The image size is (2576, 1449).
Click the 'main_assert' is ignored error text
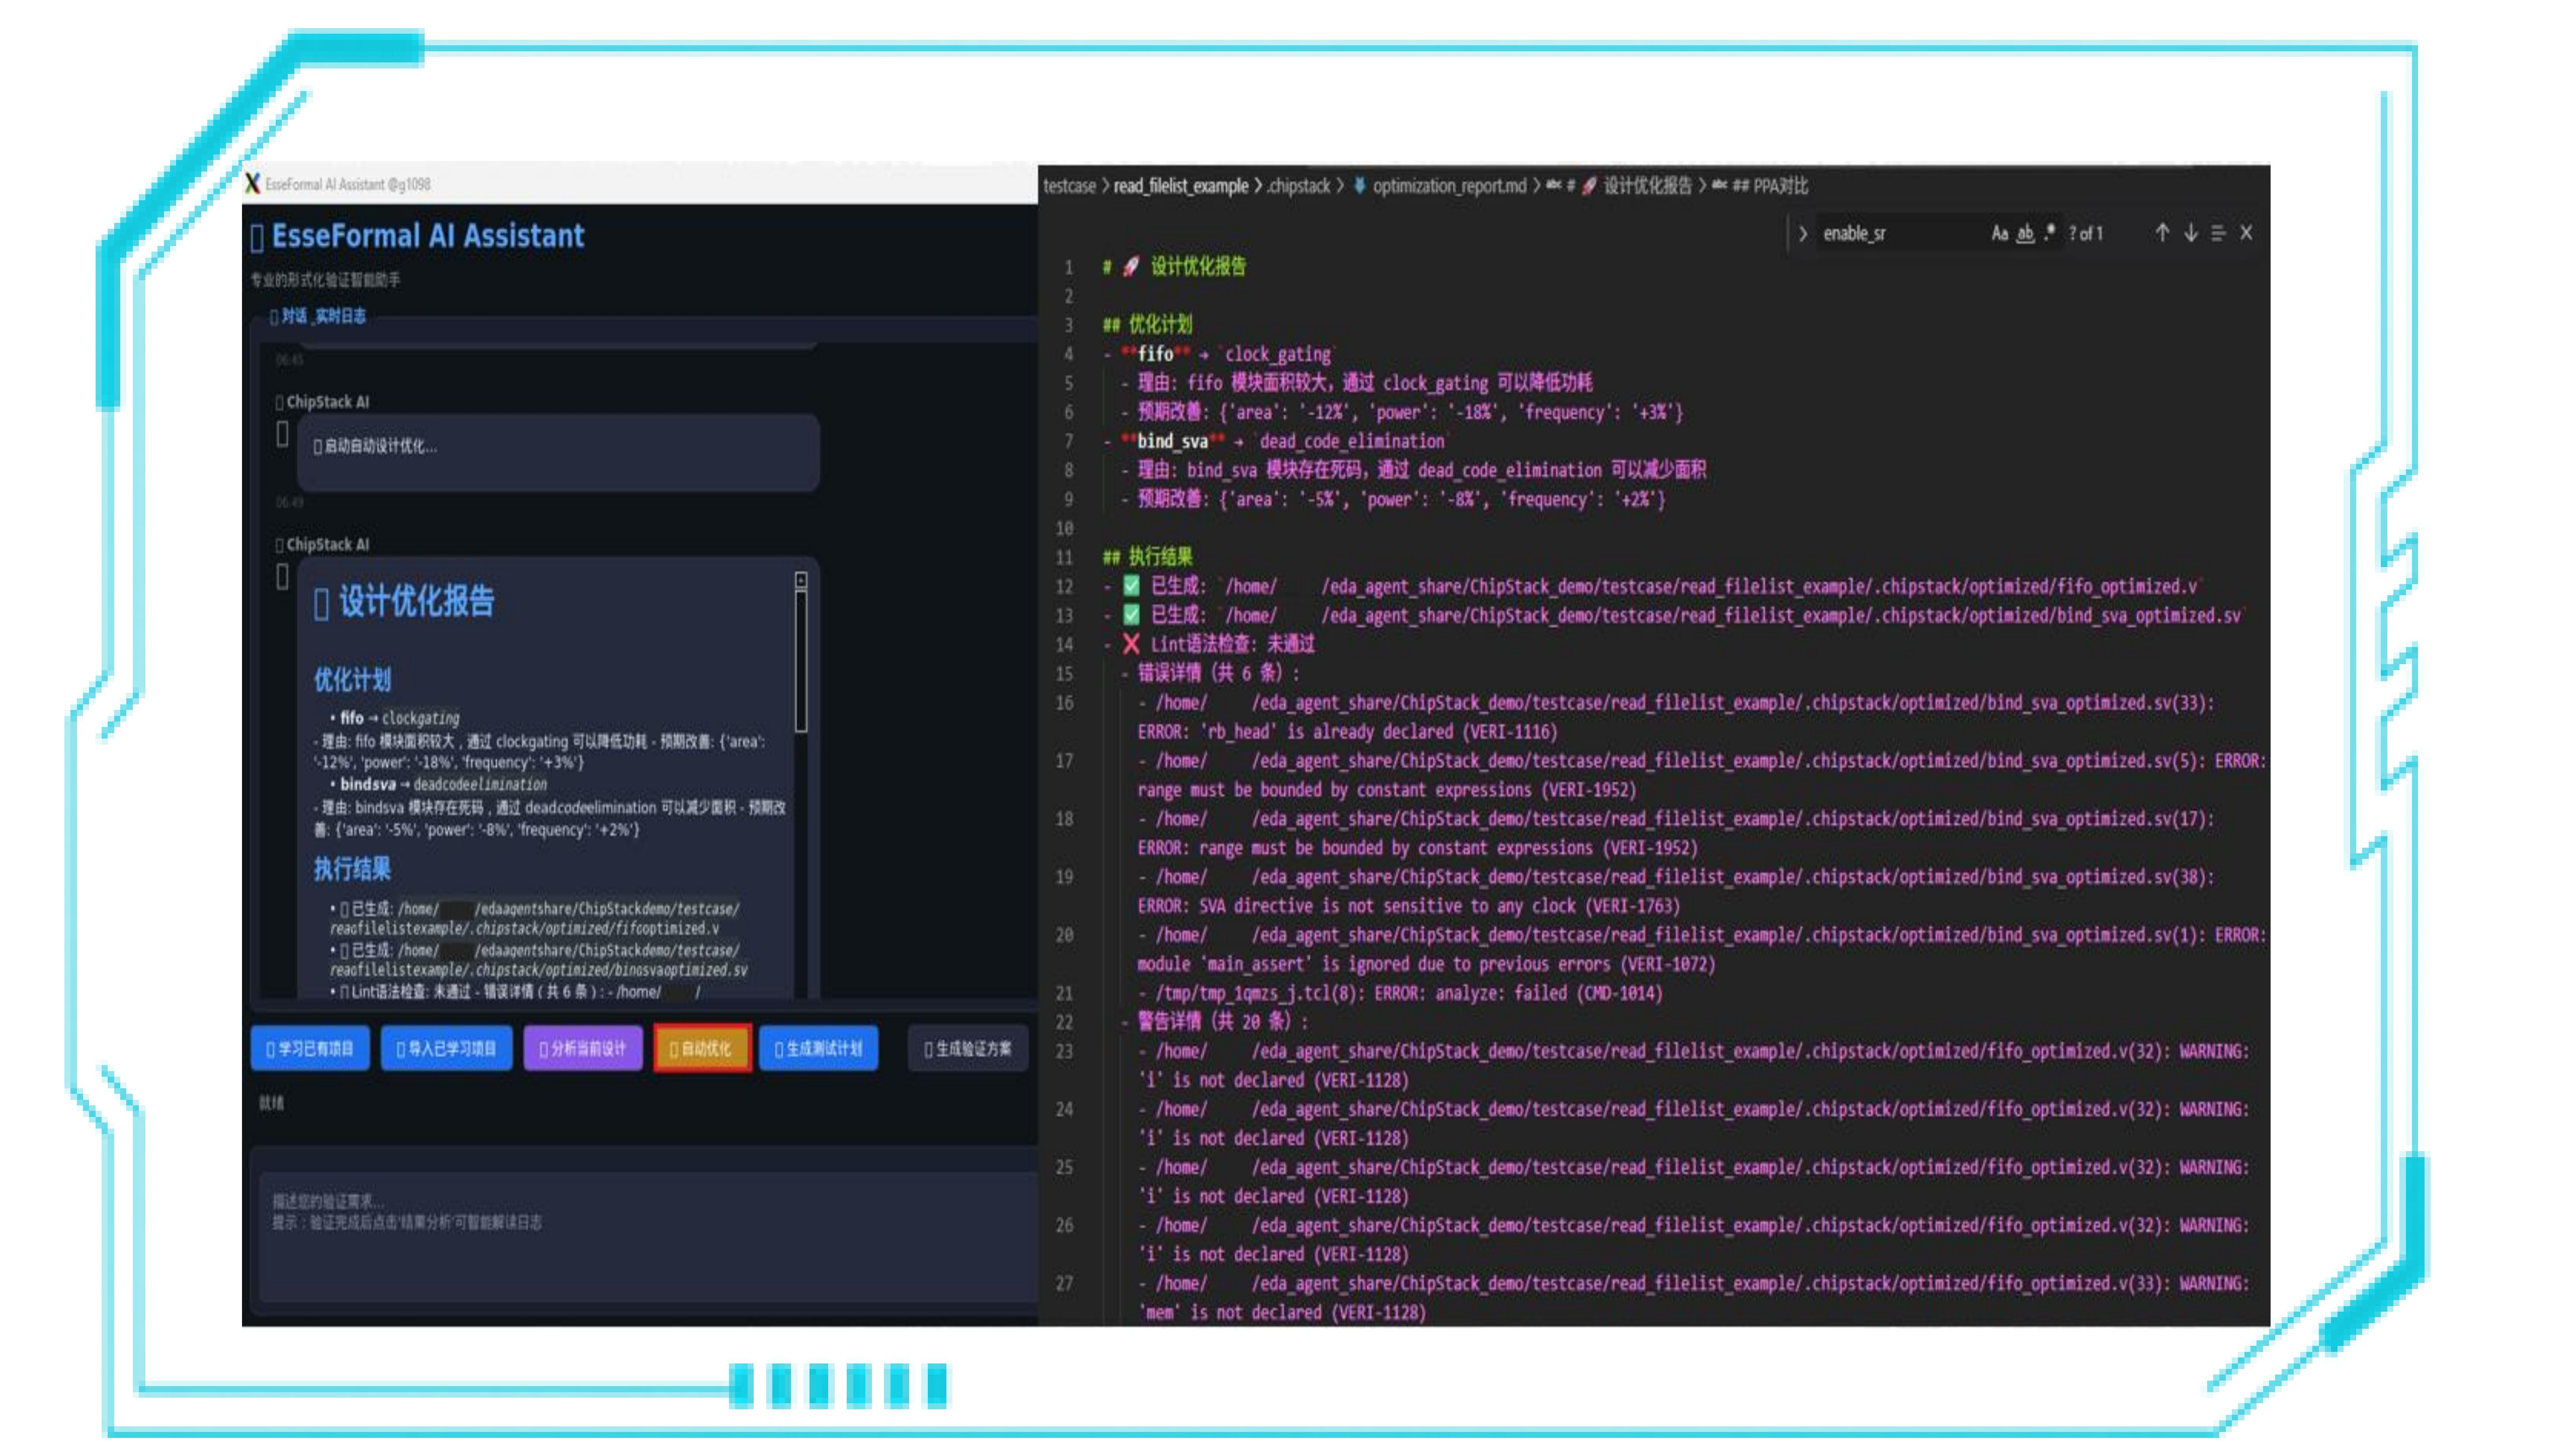[1426, 964]
